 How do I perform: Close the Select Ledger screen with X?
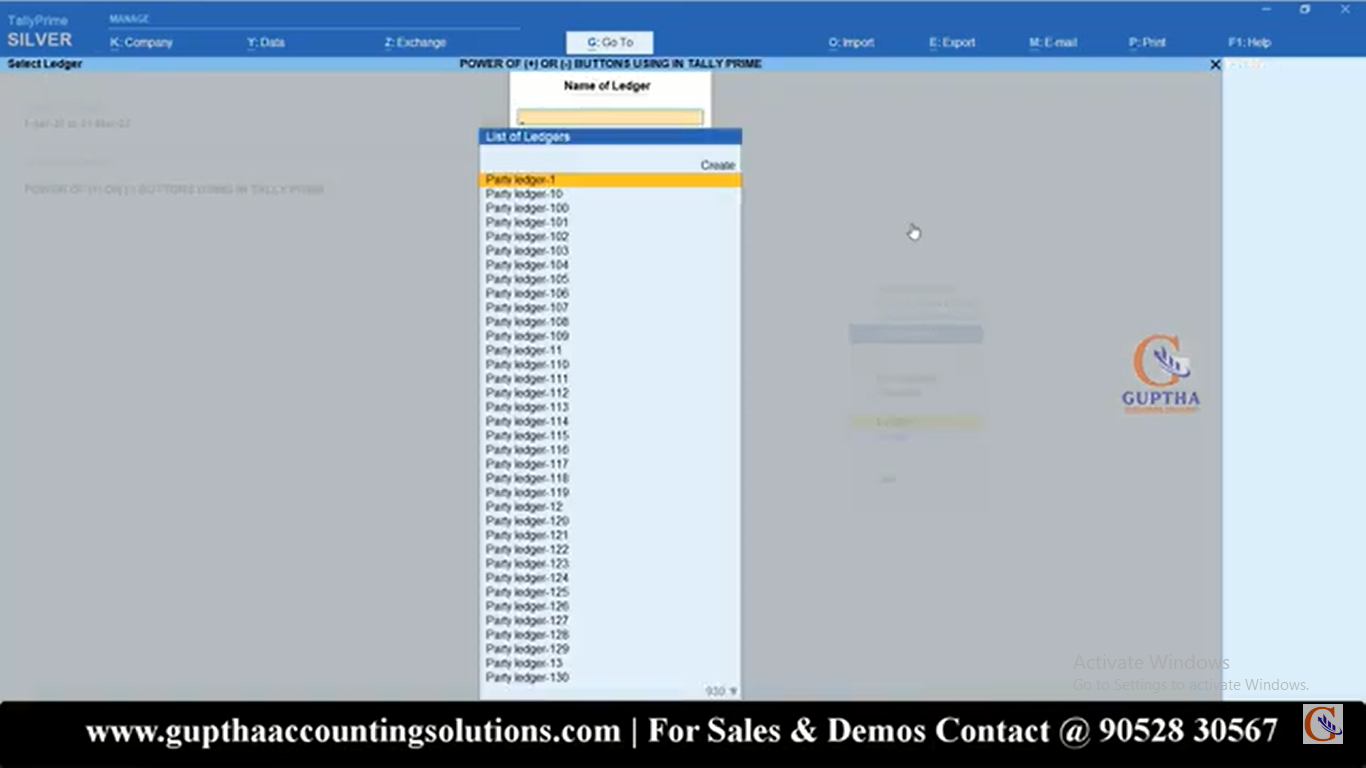click(x=1215, y=64)
